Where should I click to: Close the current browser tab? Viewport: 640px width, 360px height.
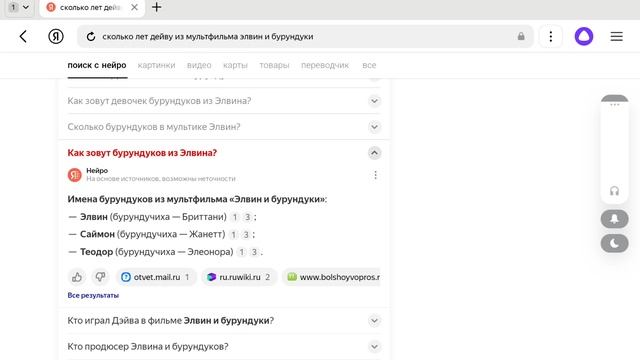click(x=134, y=7)
